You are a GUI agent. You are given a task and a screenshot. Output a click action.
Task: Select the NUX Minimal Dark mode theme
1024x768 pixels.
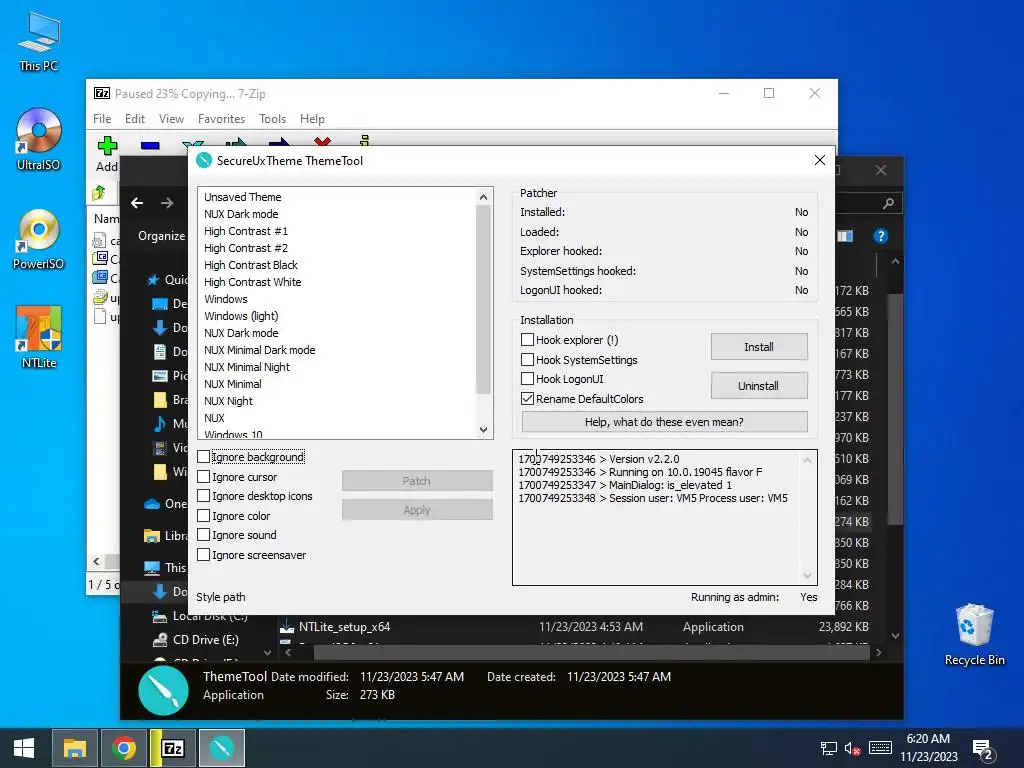[259, 350]
